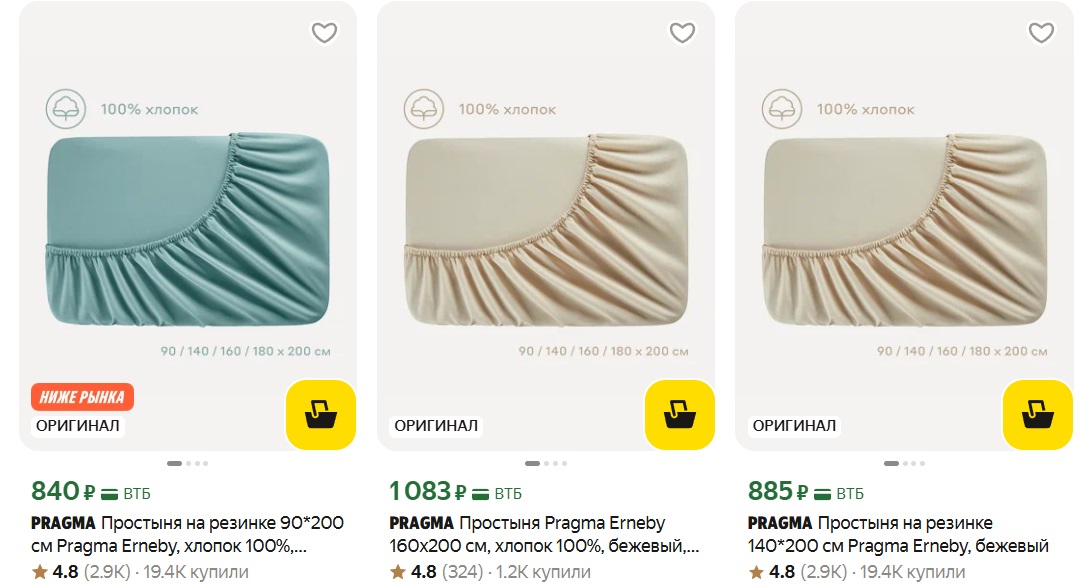This screenshot has width=1082, height=586.
Task: Toggle wishlist heart on 160x200 beige sheet
Action: click(682, 33)
